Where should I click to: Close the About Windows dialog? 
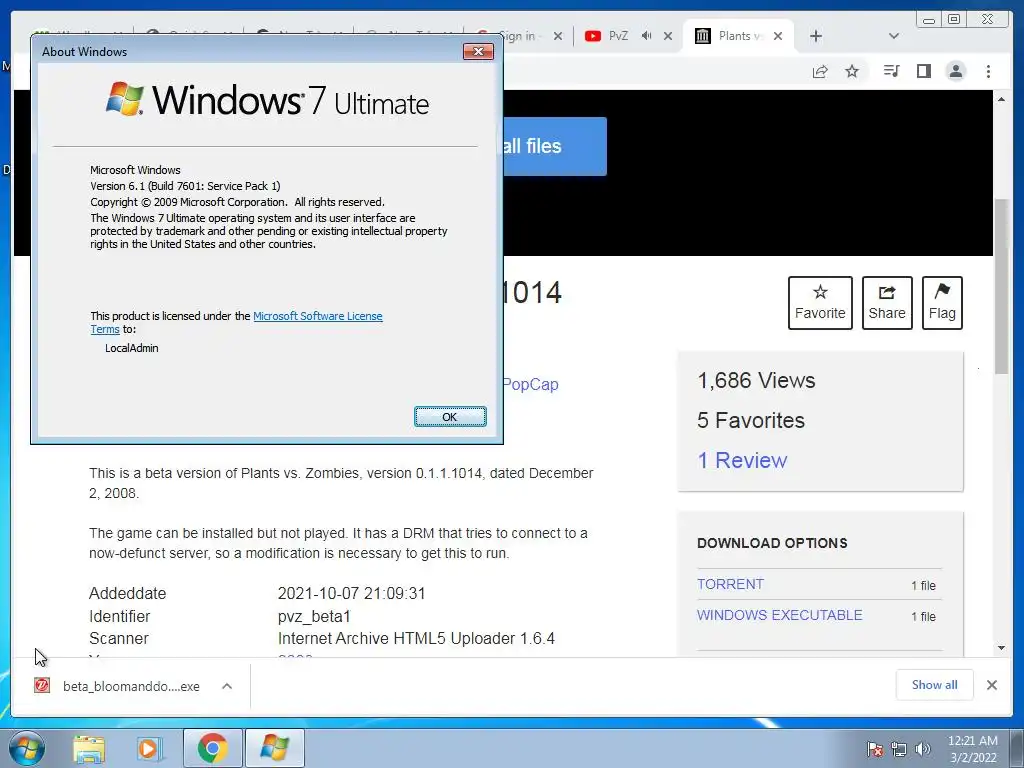pos(478,52)
